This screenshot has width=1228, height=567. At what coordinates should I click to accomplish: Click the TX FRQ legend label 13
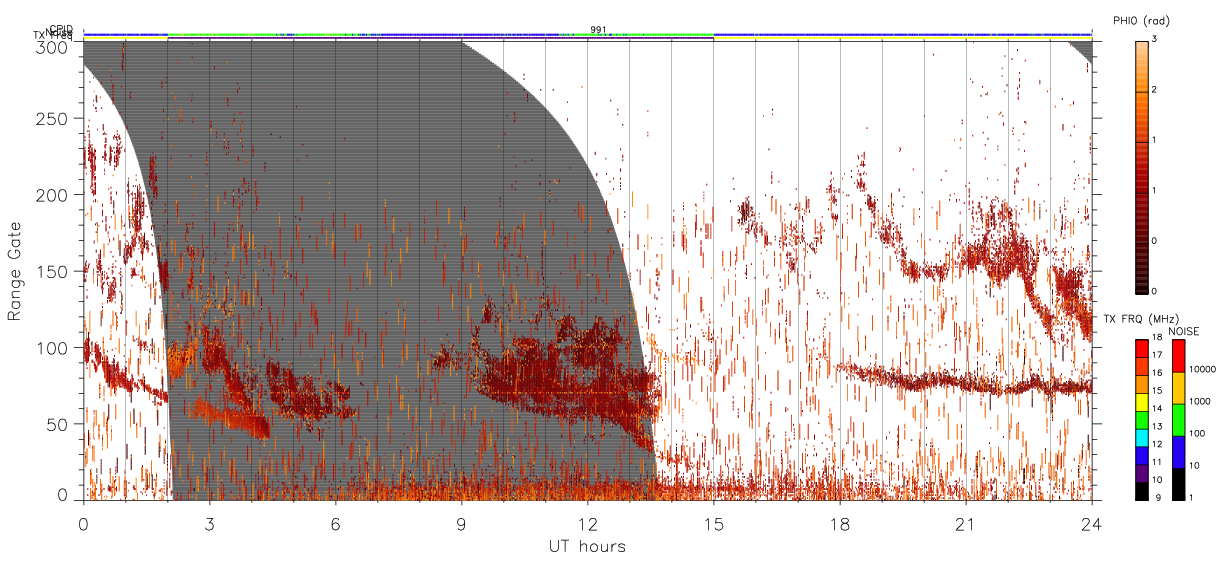coord(1158,426)
